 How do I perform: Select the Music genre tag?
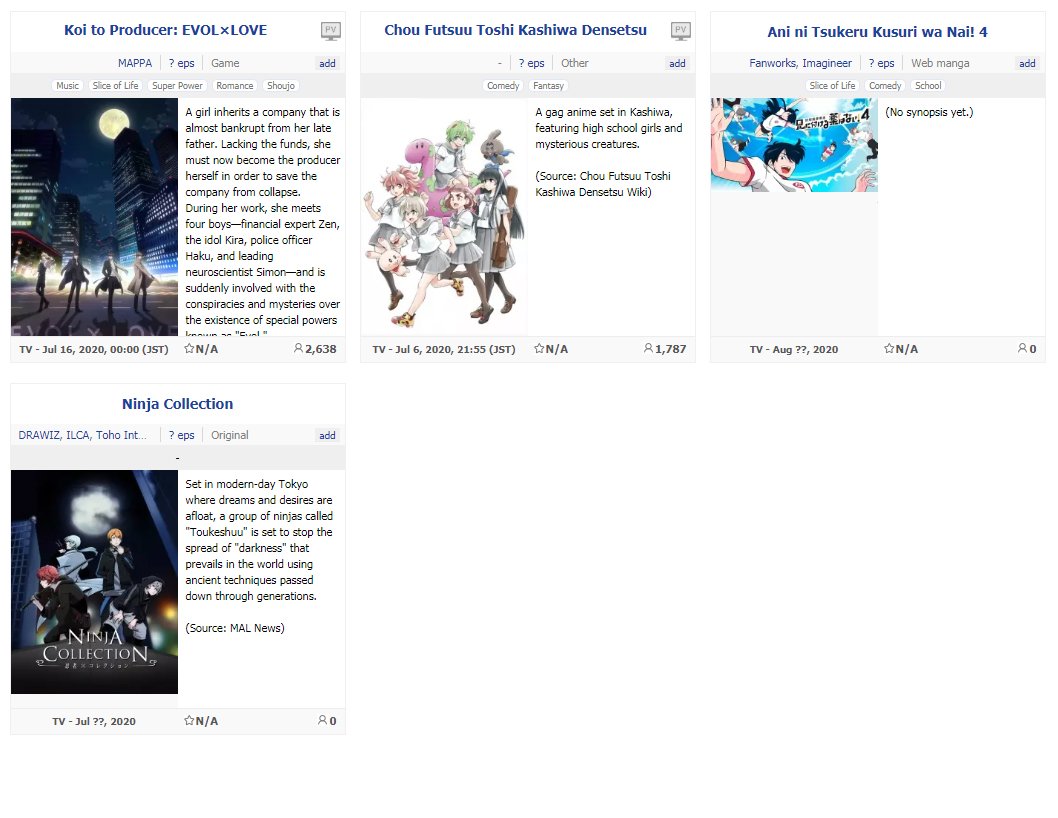pos(67,86)
